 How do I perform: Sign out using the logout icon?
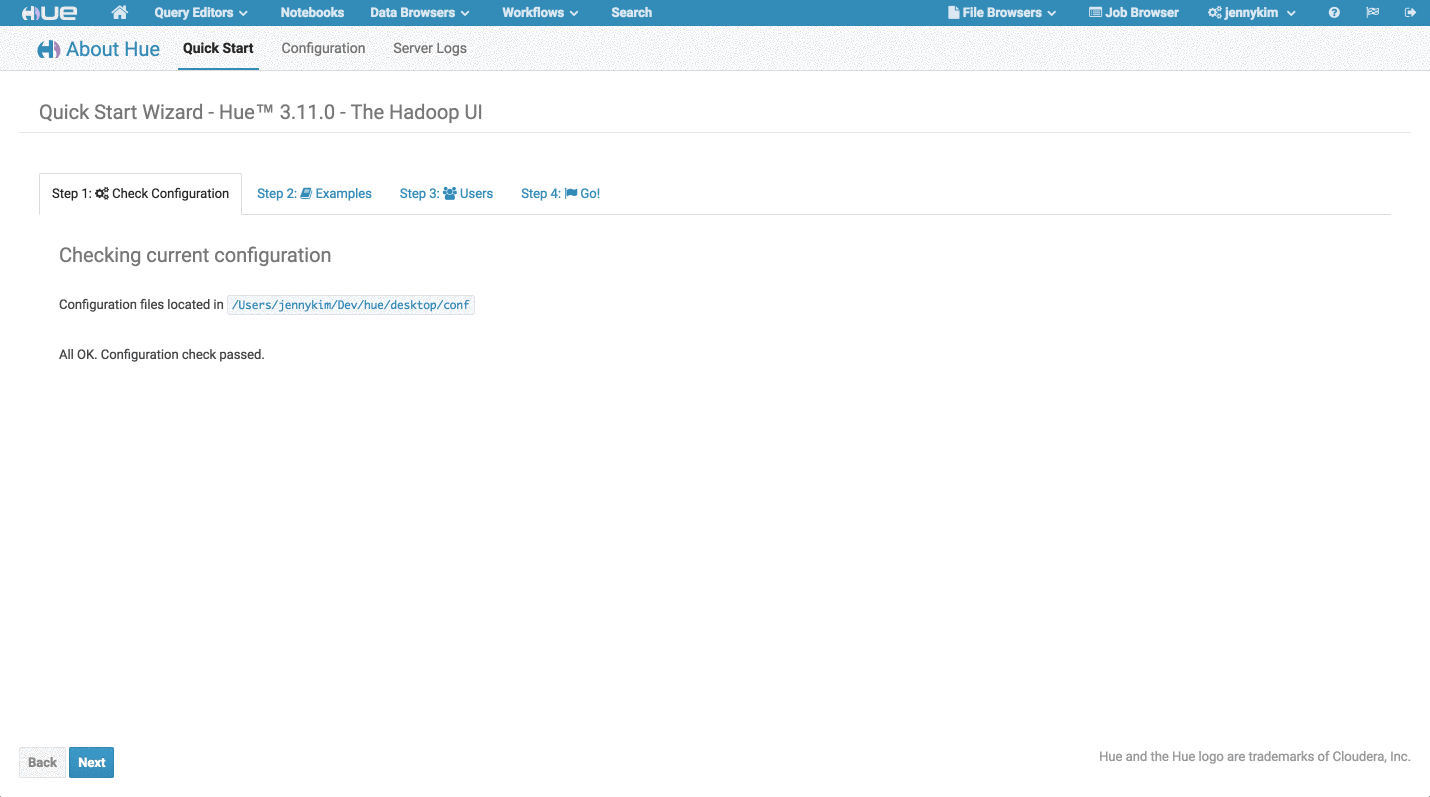coord(1412,12)
